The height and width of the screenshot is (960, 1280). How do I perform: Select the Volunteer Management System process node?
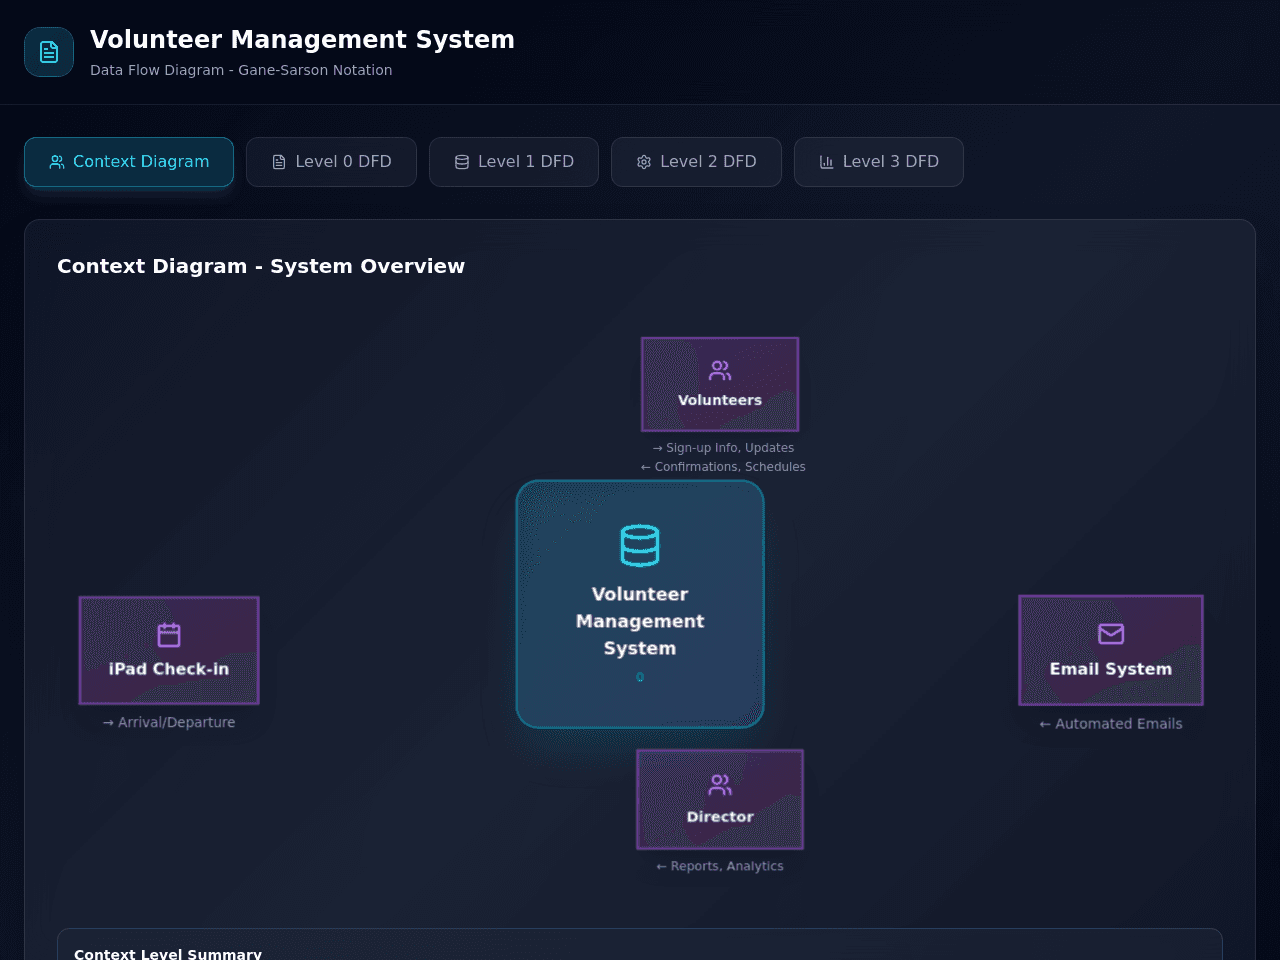[640, 604]
